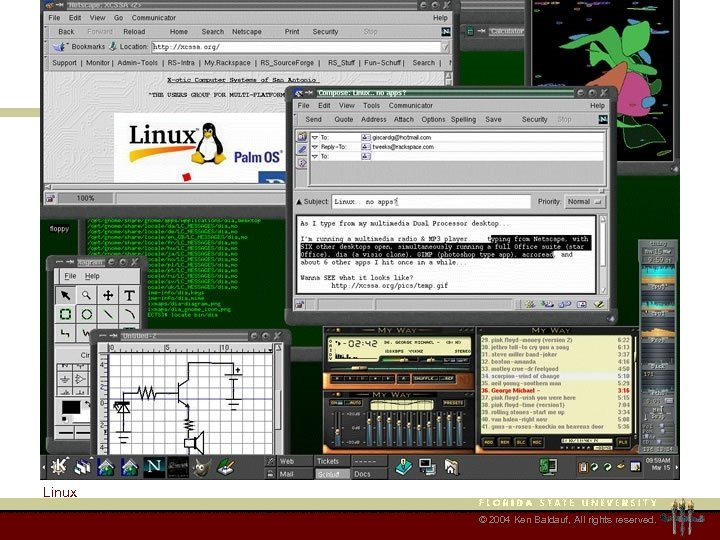720x540 pixels.
Task: Click the Netscape logo in browser toolbar
Action: click(x=445, y=31)
